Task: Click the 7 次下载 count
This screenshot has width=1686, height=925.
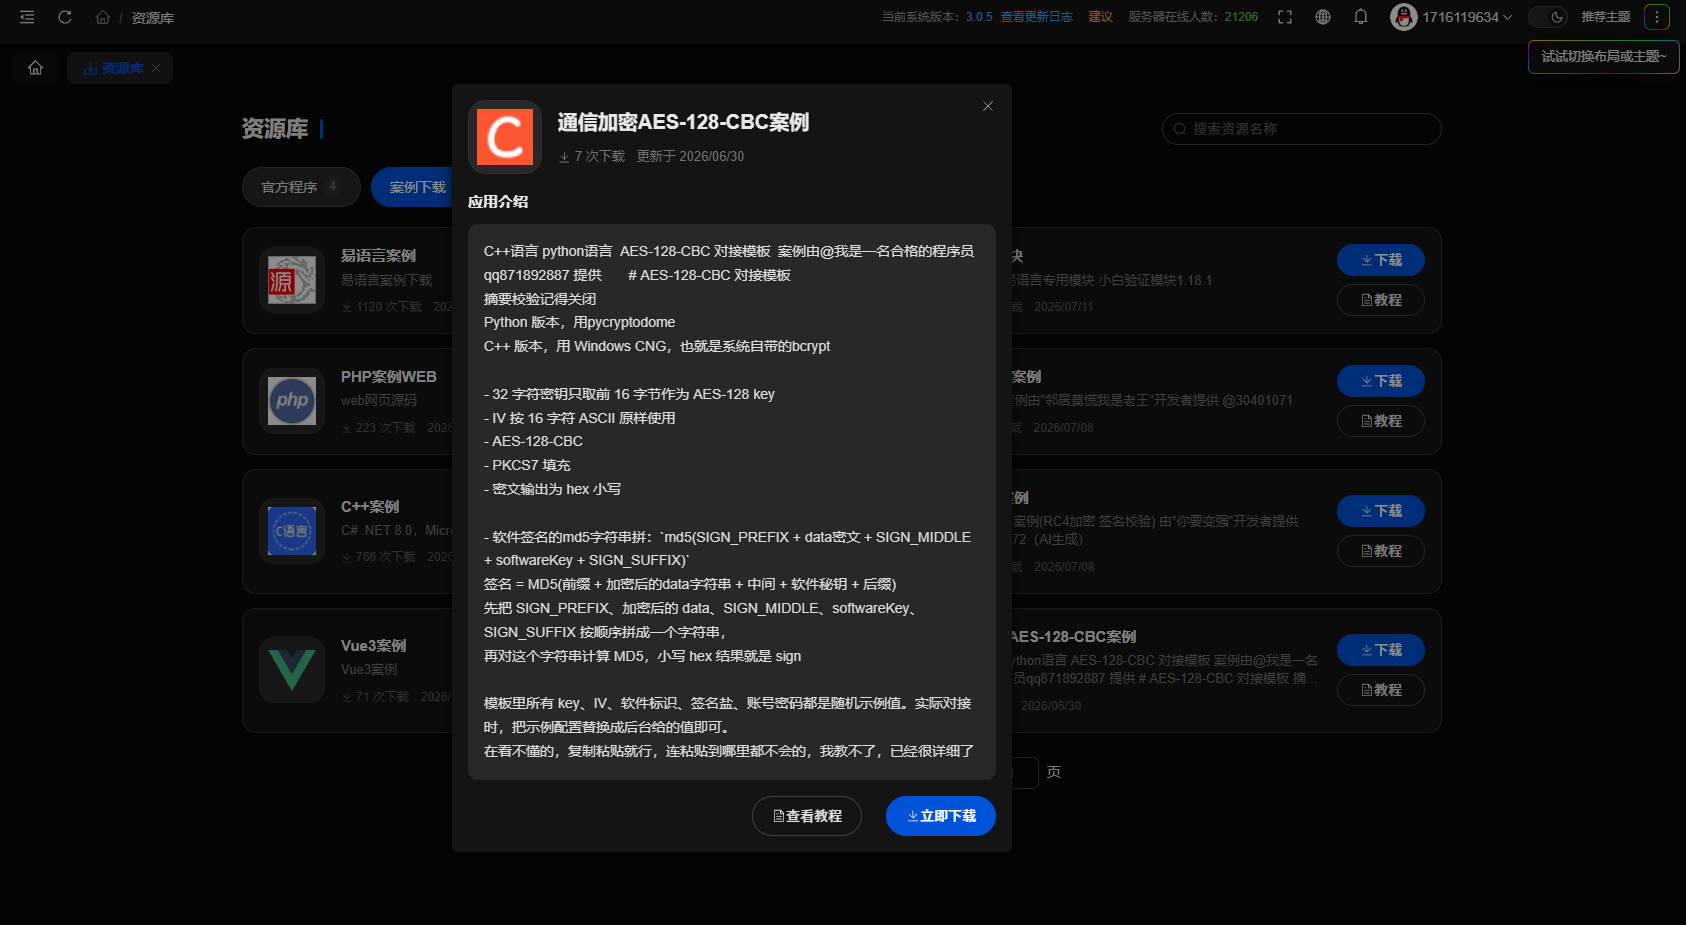Action: [x=592, y=157]
